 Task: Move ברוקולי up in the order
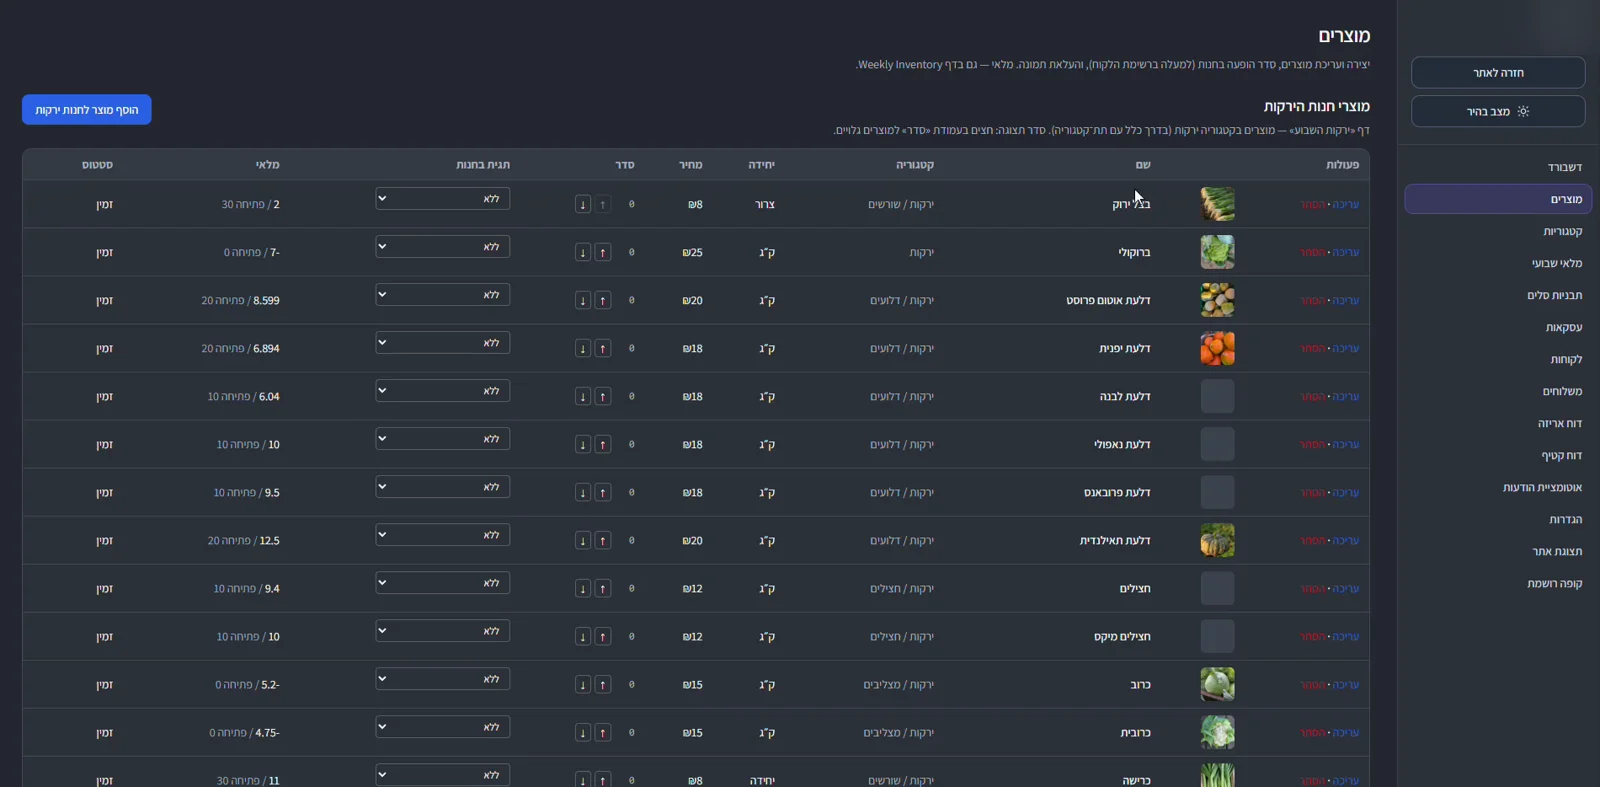(x=603, y=252)
